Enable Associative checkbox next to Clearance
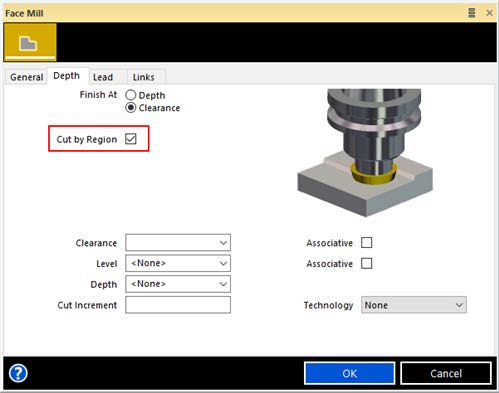Screen dimensions: 499x393 point(367,243)
